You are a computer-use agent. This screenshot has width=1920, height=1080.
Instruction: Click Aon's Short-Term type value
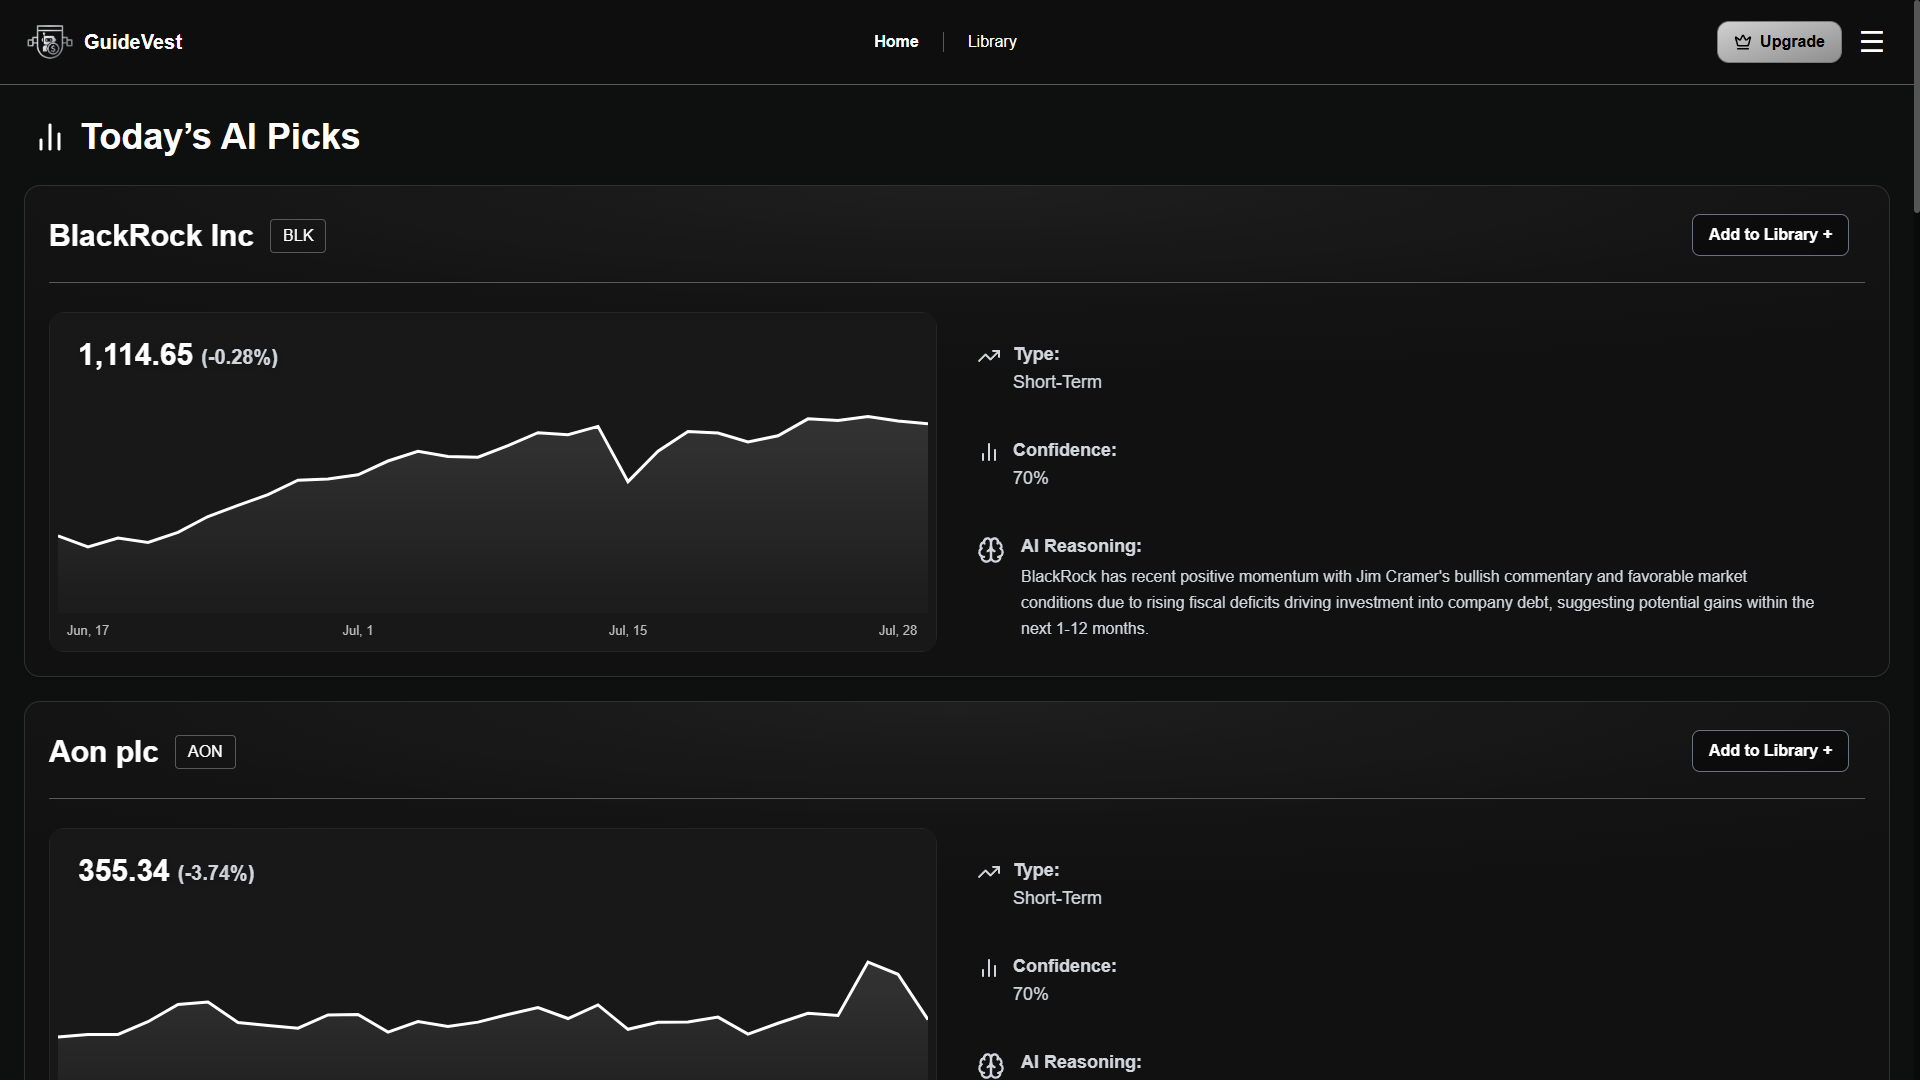pyautogui.click(x=1057, y=899)
